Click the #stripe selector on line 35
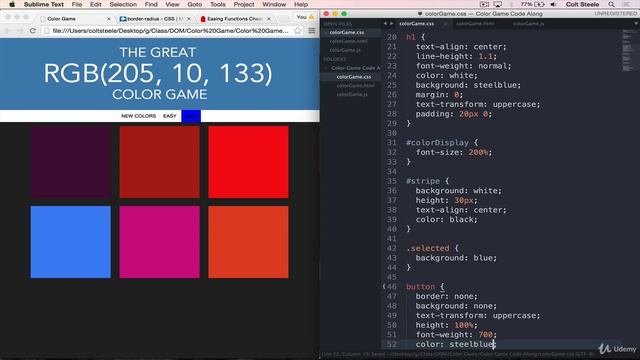This screenshot has height=360, width=640. (x=423, y=181)
